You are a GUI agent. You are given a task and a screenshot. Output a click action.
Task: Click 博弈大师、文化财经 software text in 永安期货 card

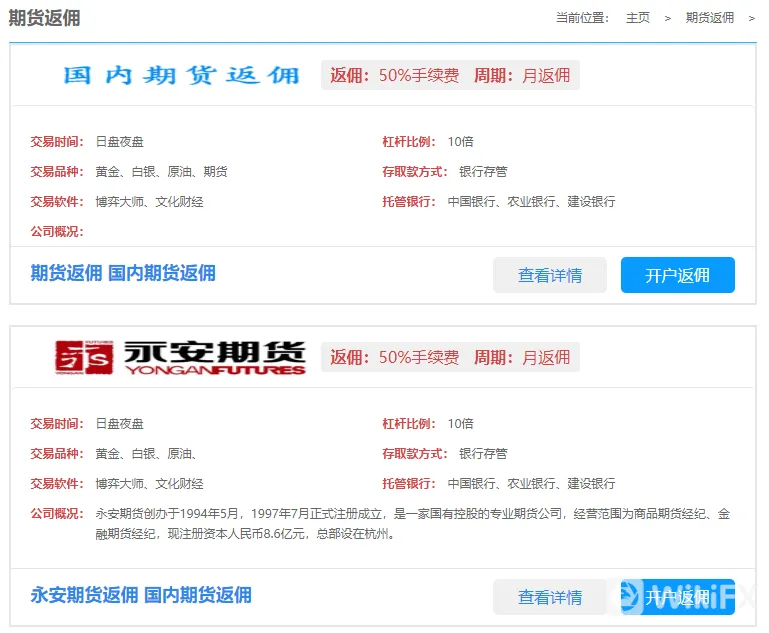click(149, 483)
